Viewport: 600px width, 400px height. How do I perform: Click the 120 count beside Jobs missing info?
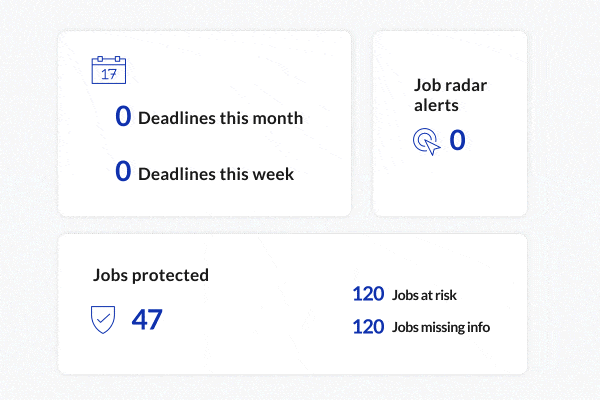(x=368, y=327)
